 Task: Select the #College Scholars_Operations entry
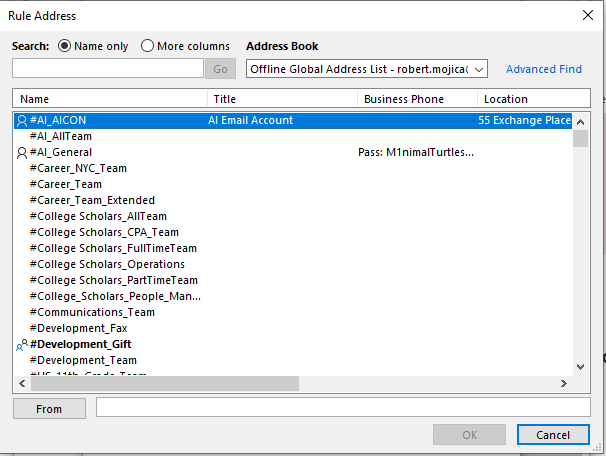(x=106, y=264)
